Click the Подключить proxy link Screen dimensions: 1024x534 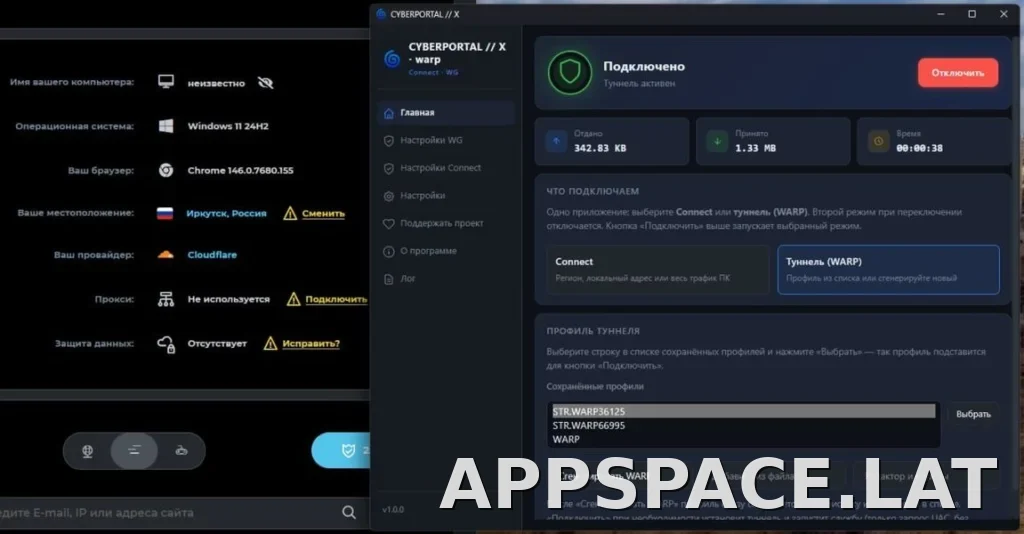[x=336, y=299]
